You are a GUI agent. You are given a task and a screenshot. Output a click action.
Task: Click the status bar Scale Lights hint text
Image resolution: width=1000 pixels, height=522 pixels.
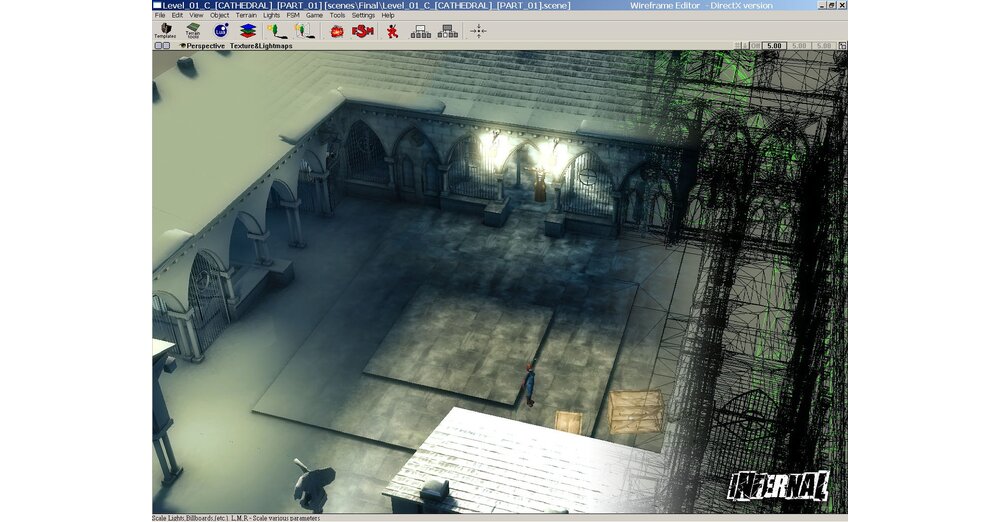236,518
